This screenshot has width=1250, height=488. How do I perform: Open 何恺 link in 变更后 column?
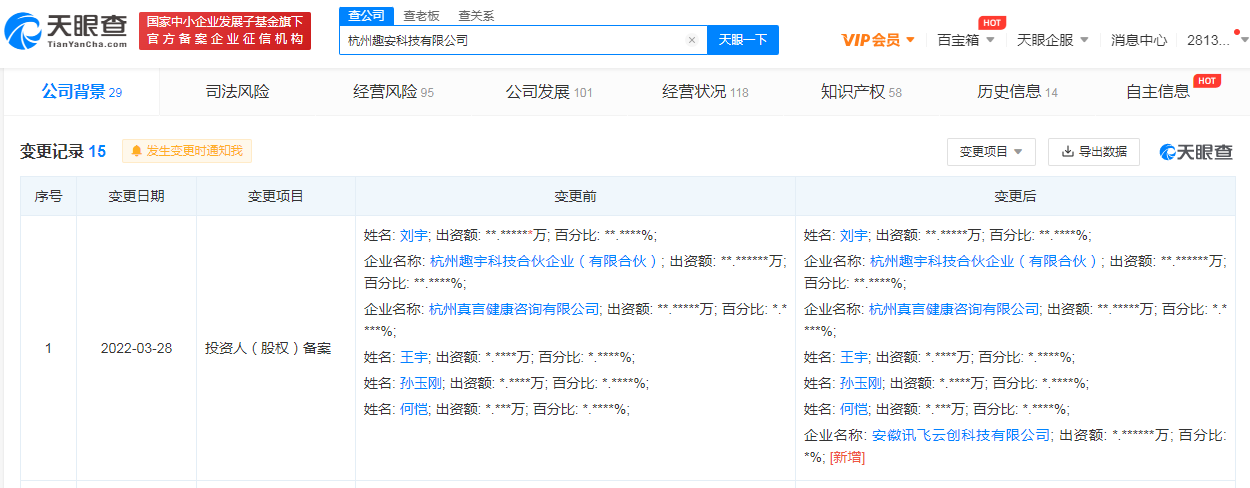click(x=854, y=409)
